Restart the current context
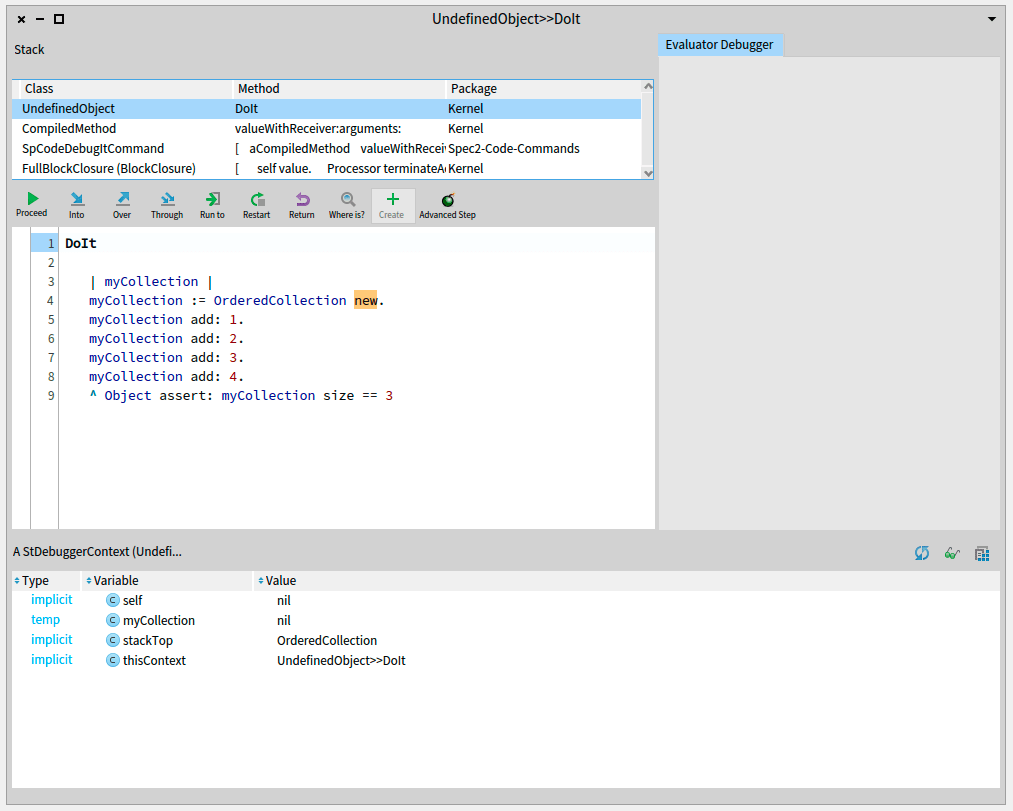The width and height of the screenshot is (1013, 811). click(x=257, y=205)
